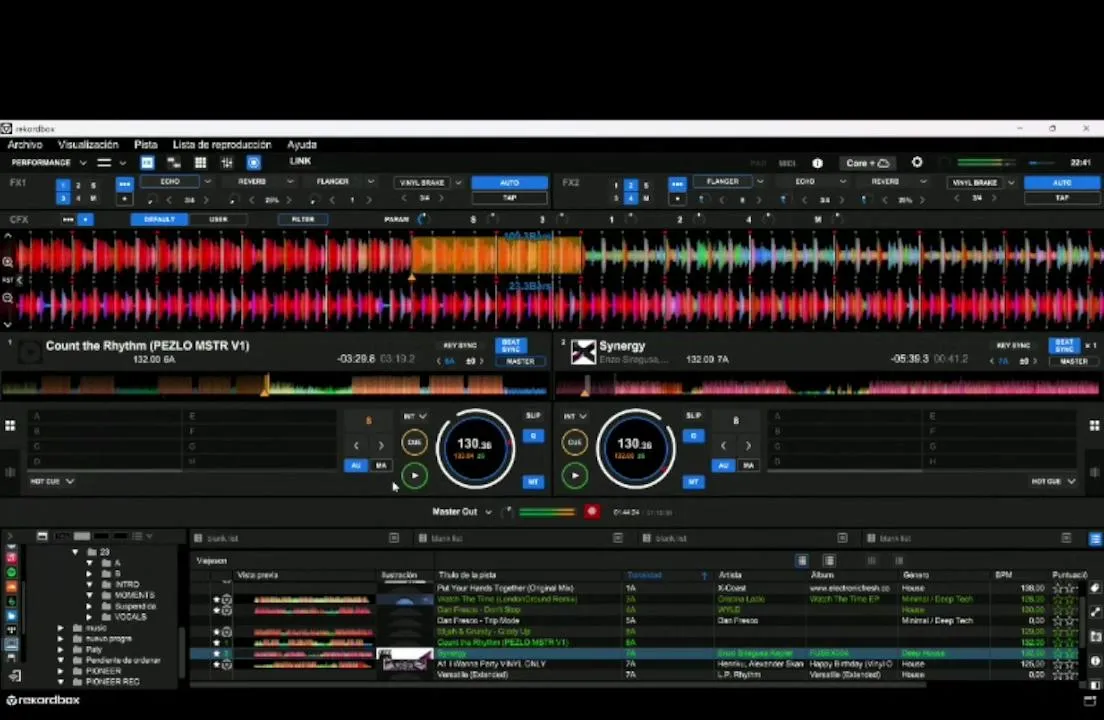The width and height of the screenshot is (1104, 720).
Task: Adjust the CFX PARAM knob
Action: (423, 220)
